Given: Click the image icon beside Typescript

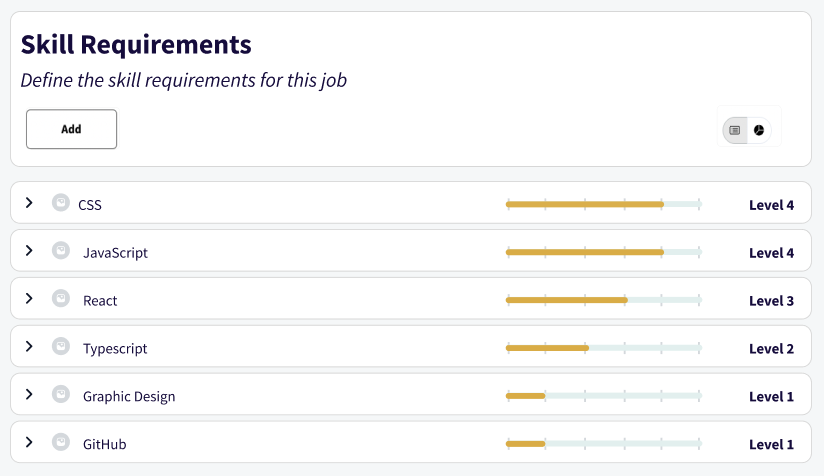Looking at the screenshot, I should click(x=61, y=346).
